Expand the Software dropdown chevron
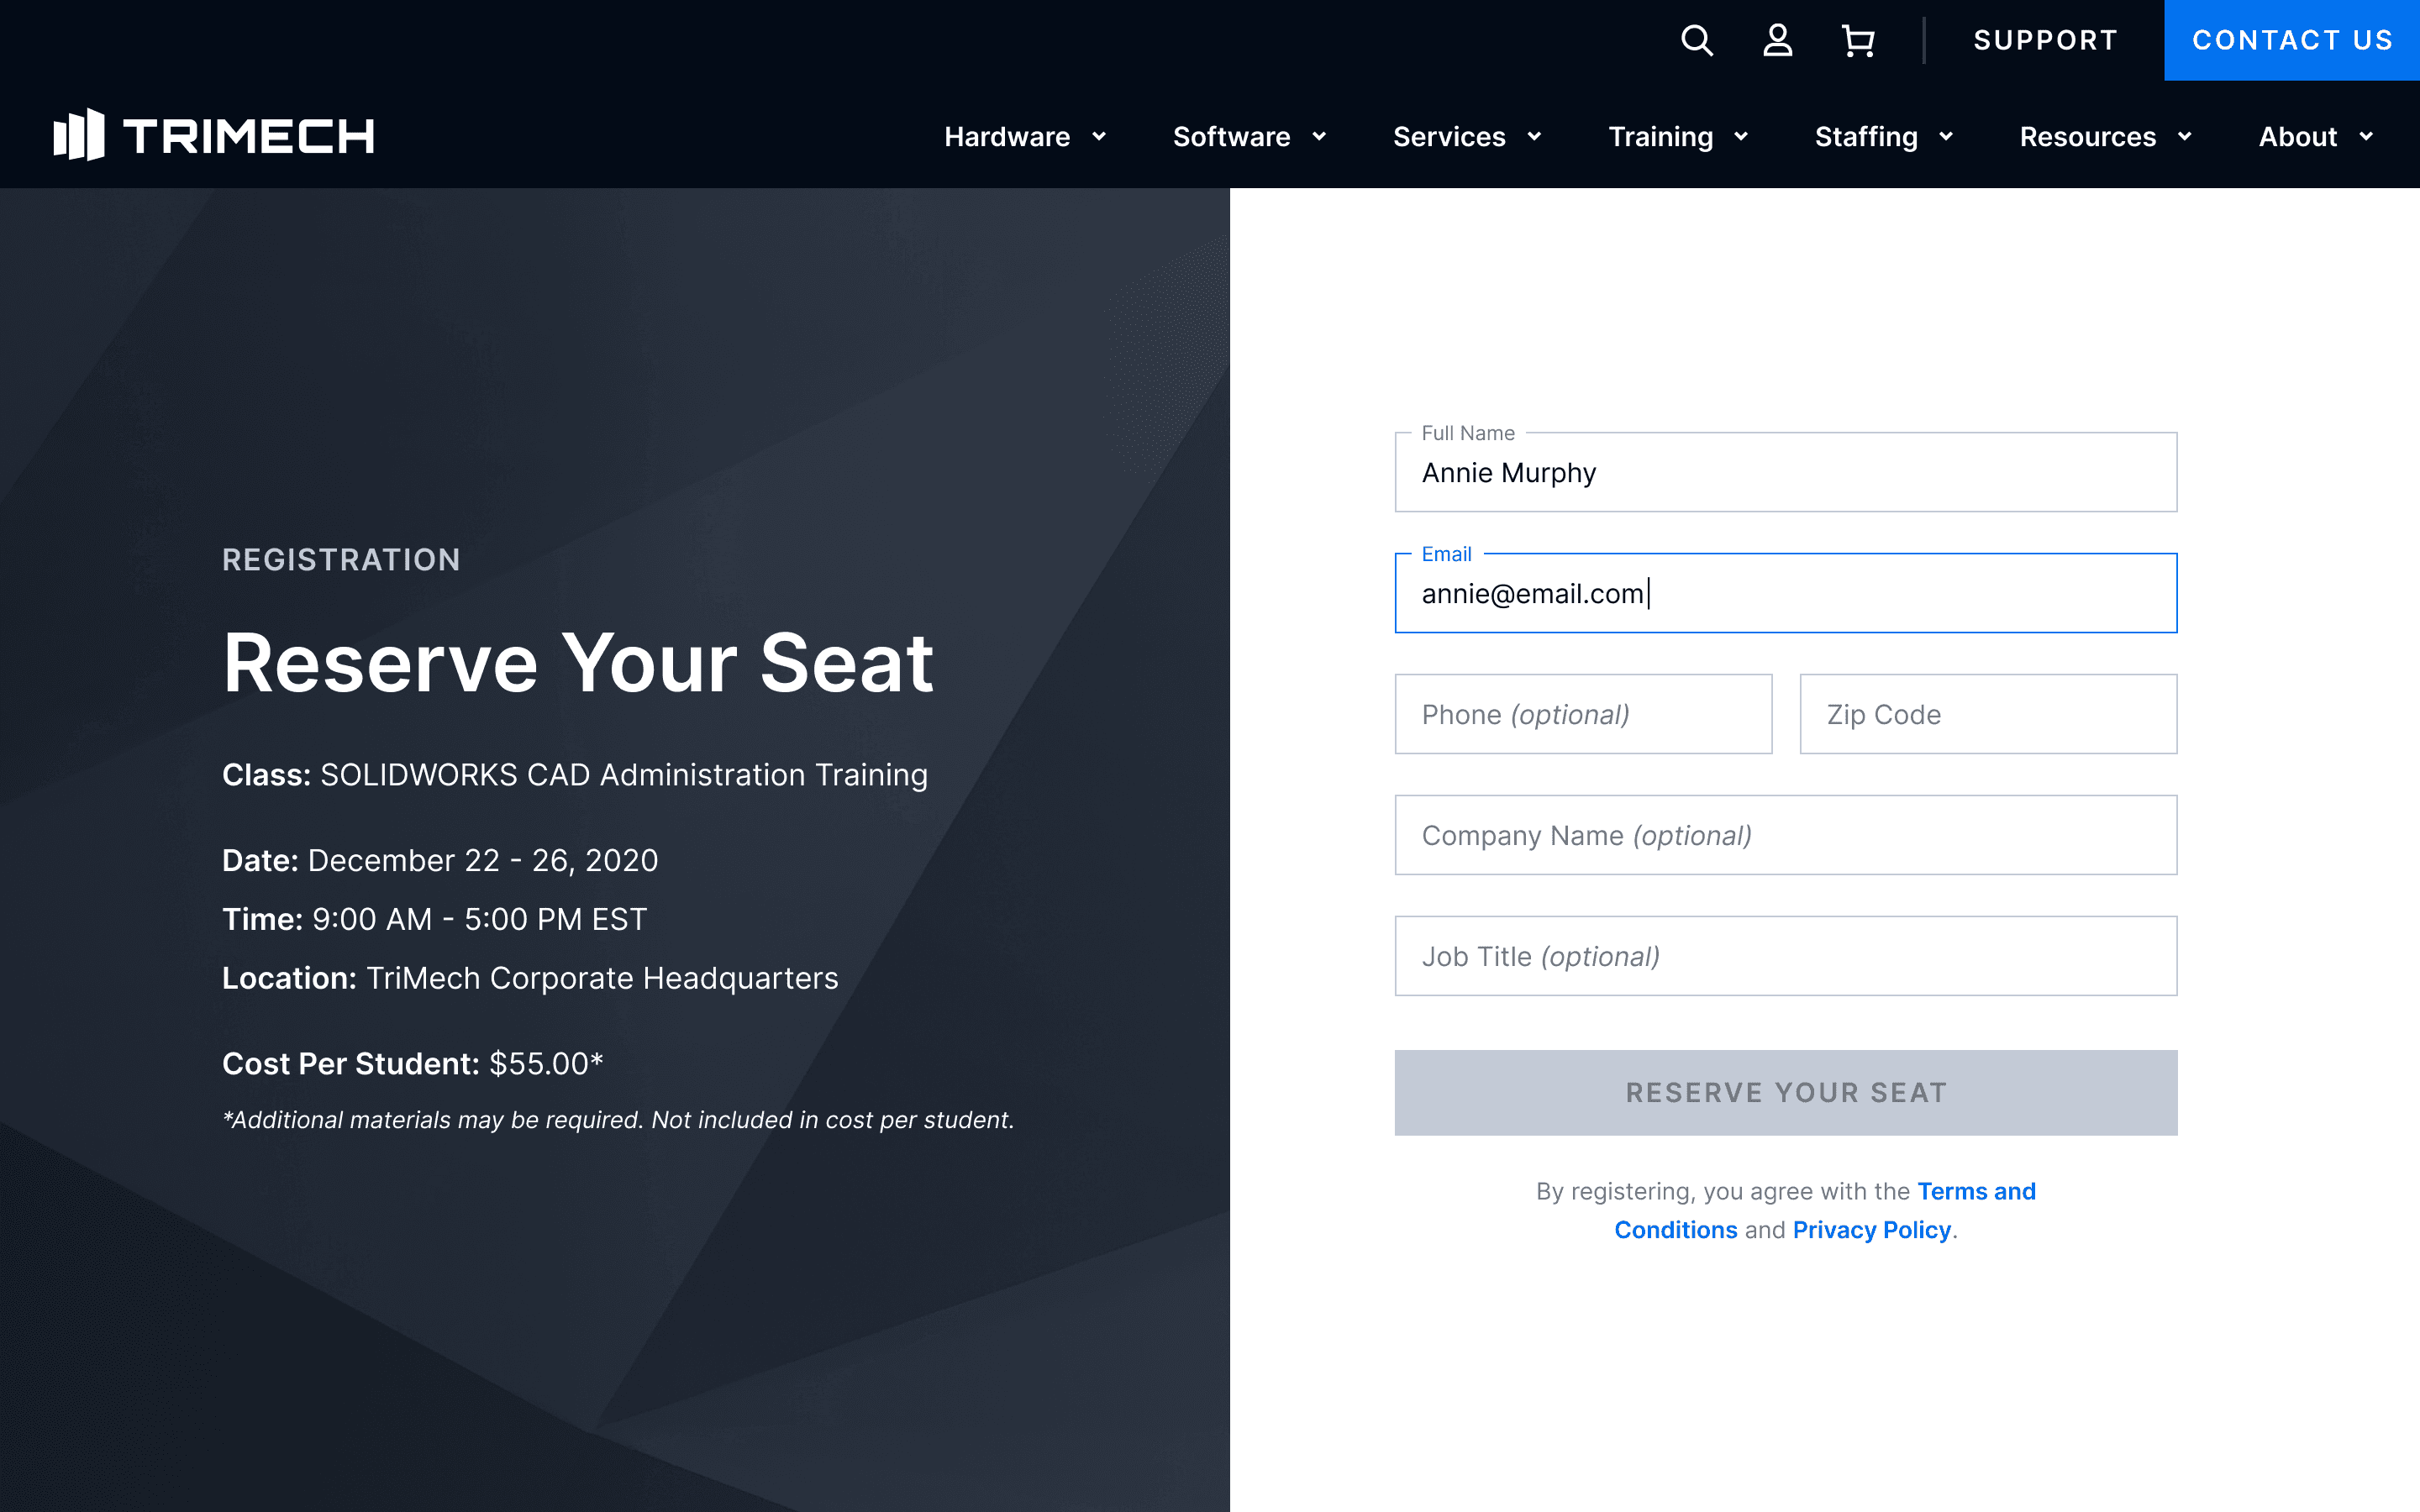 click(1319, 136)
